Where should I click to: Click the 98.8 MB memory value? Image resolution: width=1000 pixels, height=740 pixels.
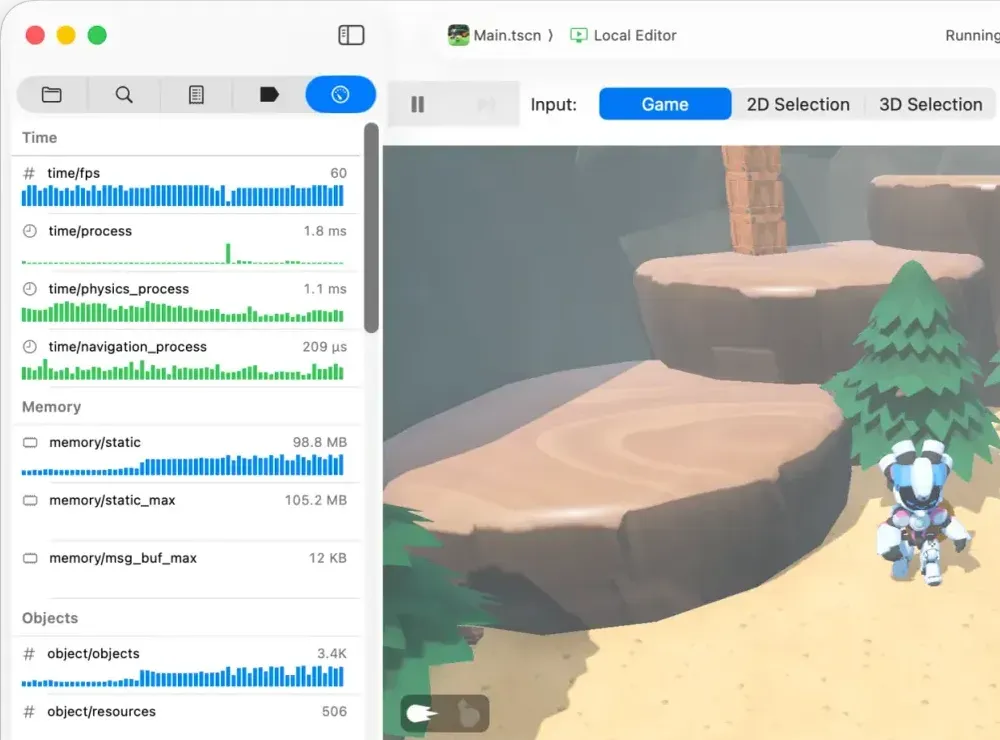320,442
